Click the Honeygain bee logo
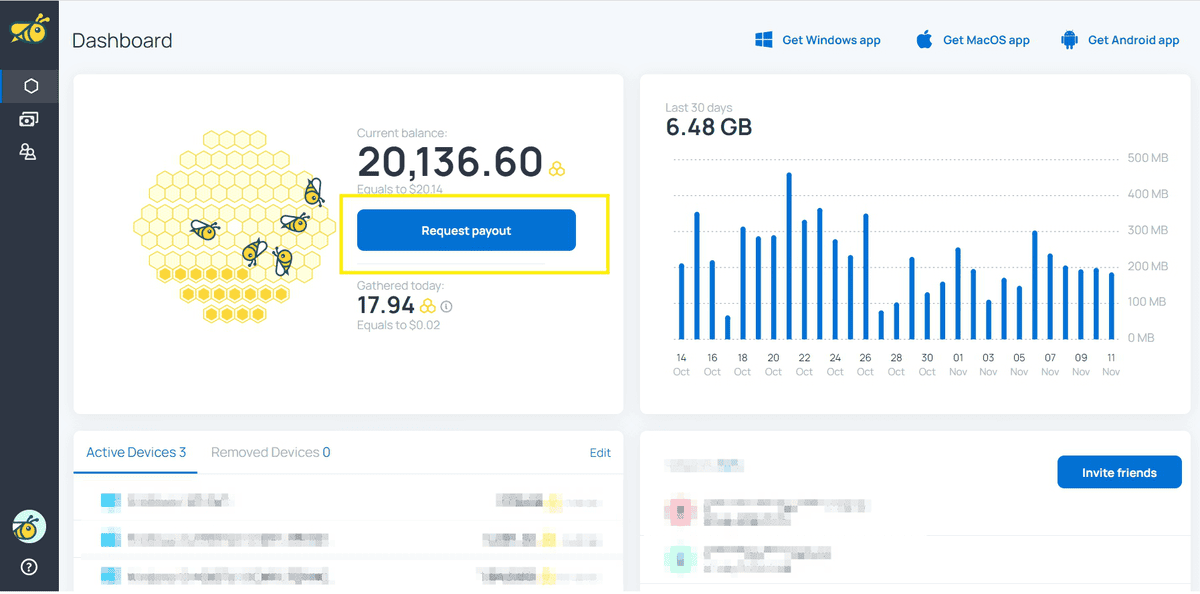 [x=29, y=28]
